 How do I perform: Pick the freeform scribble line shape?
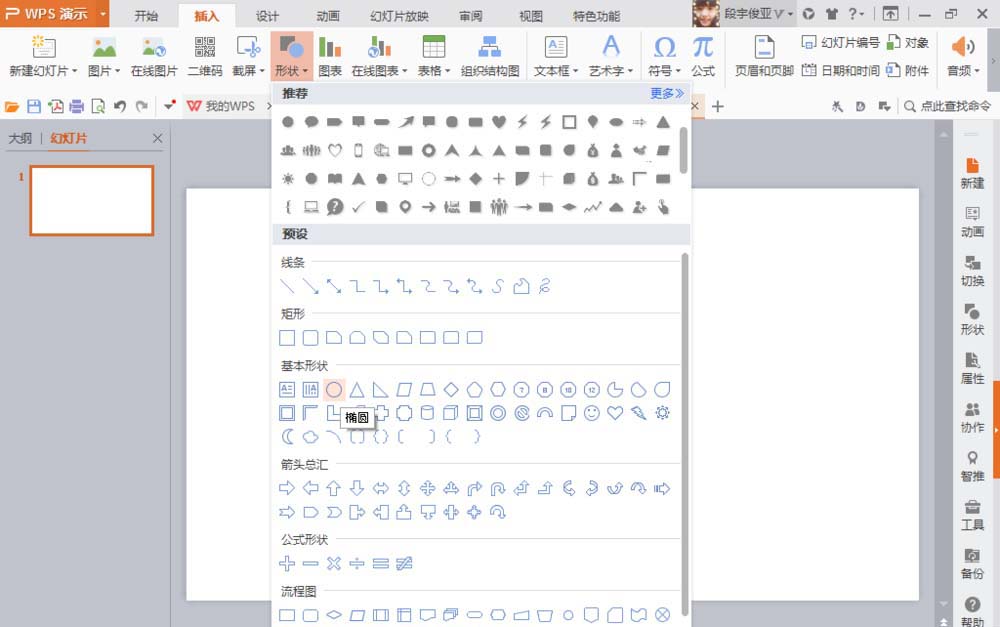pos(545,286)
